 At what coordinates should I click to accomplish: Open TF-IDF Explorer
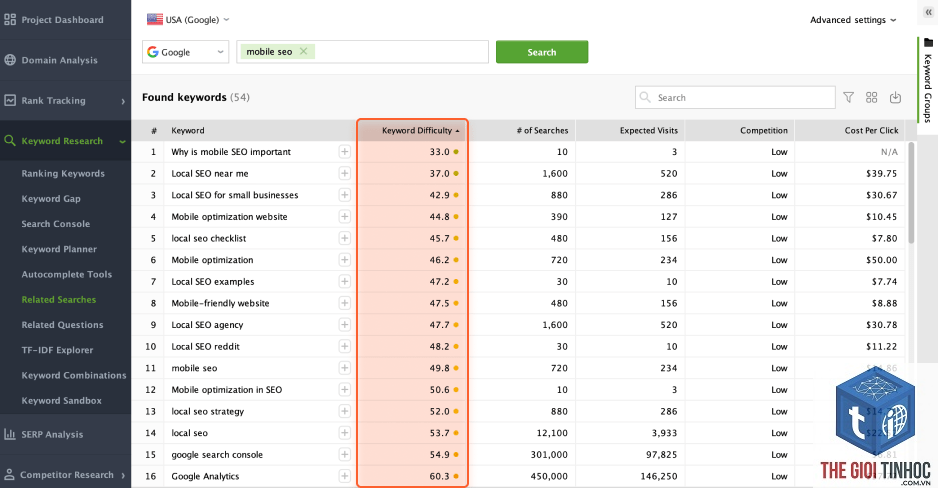57,350
